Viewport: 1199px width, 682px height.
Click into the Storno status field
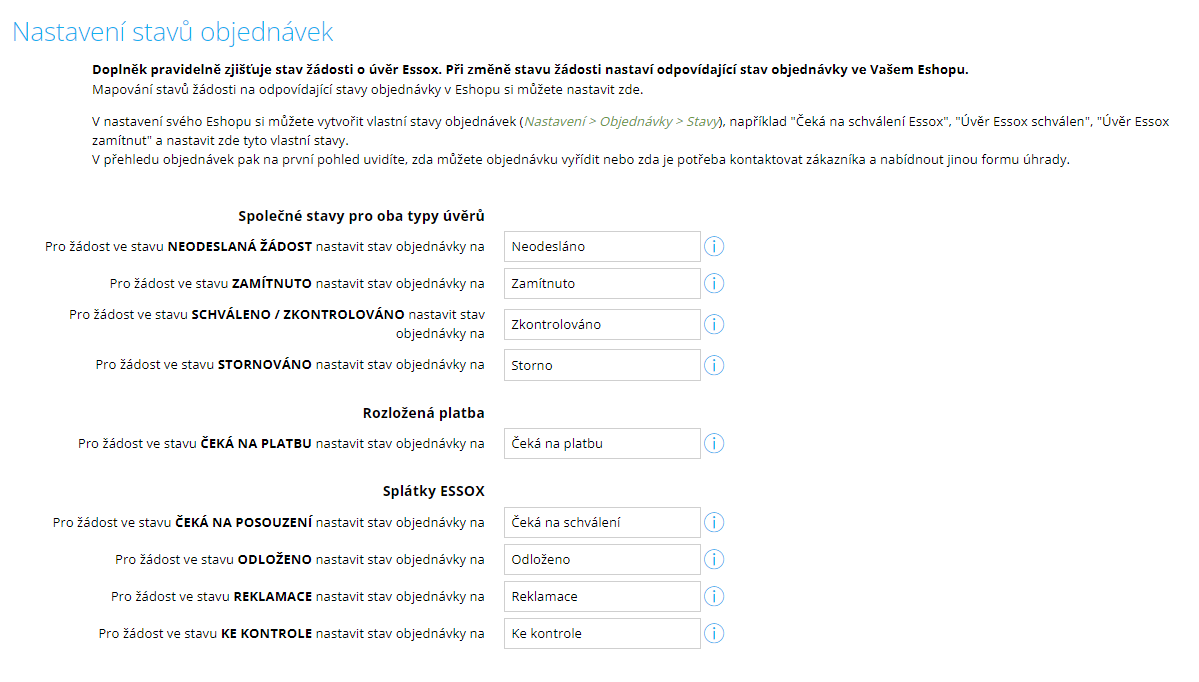601,365
